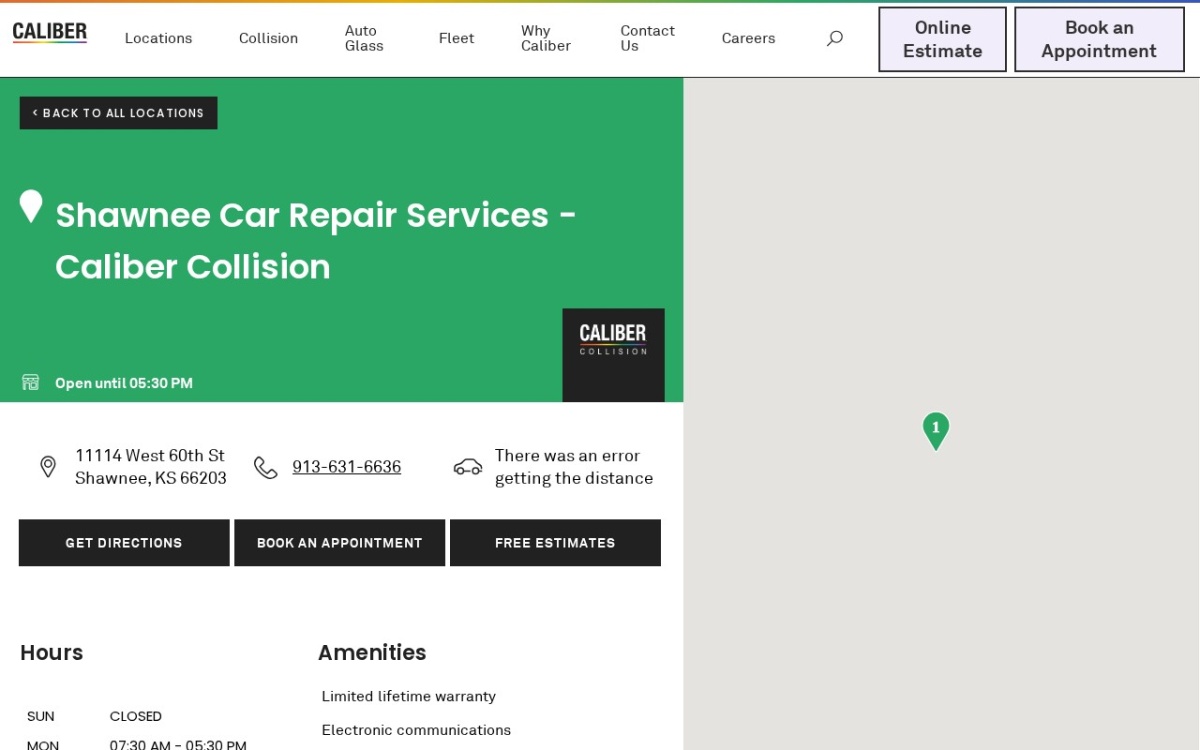Image resolution: width=1200 pixels, height=750 pixels.
Task: Open the Careers page link
Action: (x=748, y=38)
